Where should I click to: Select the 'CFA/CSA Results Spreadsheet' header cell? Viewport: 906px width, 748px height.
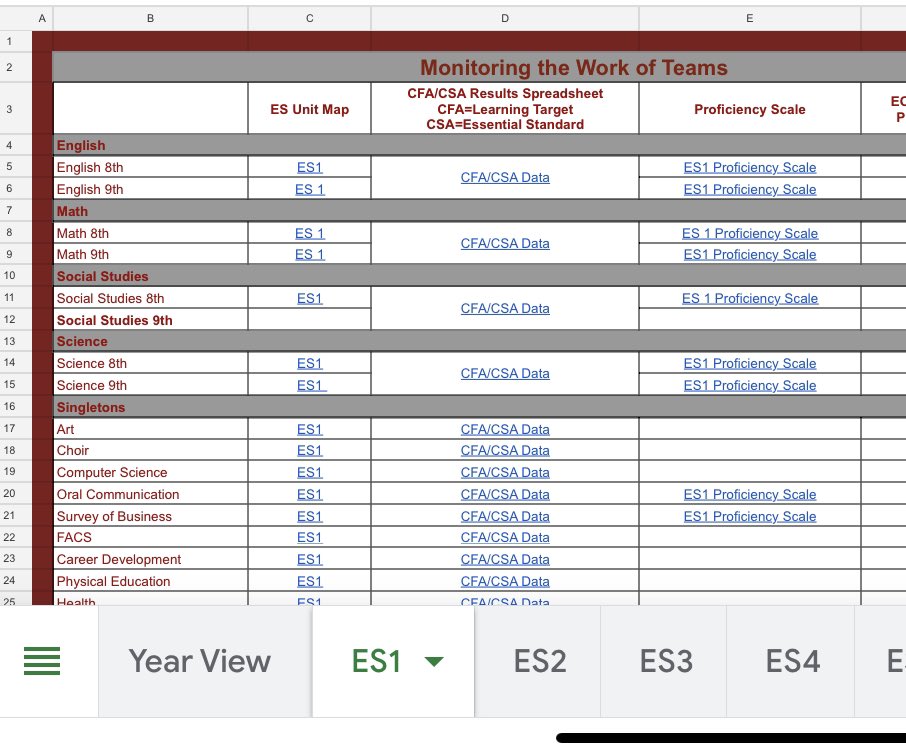(x=505, y=109)
